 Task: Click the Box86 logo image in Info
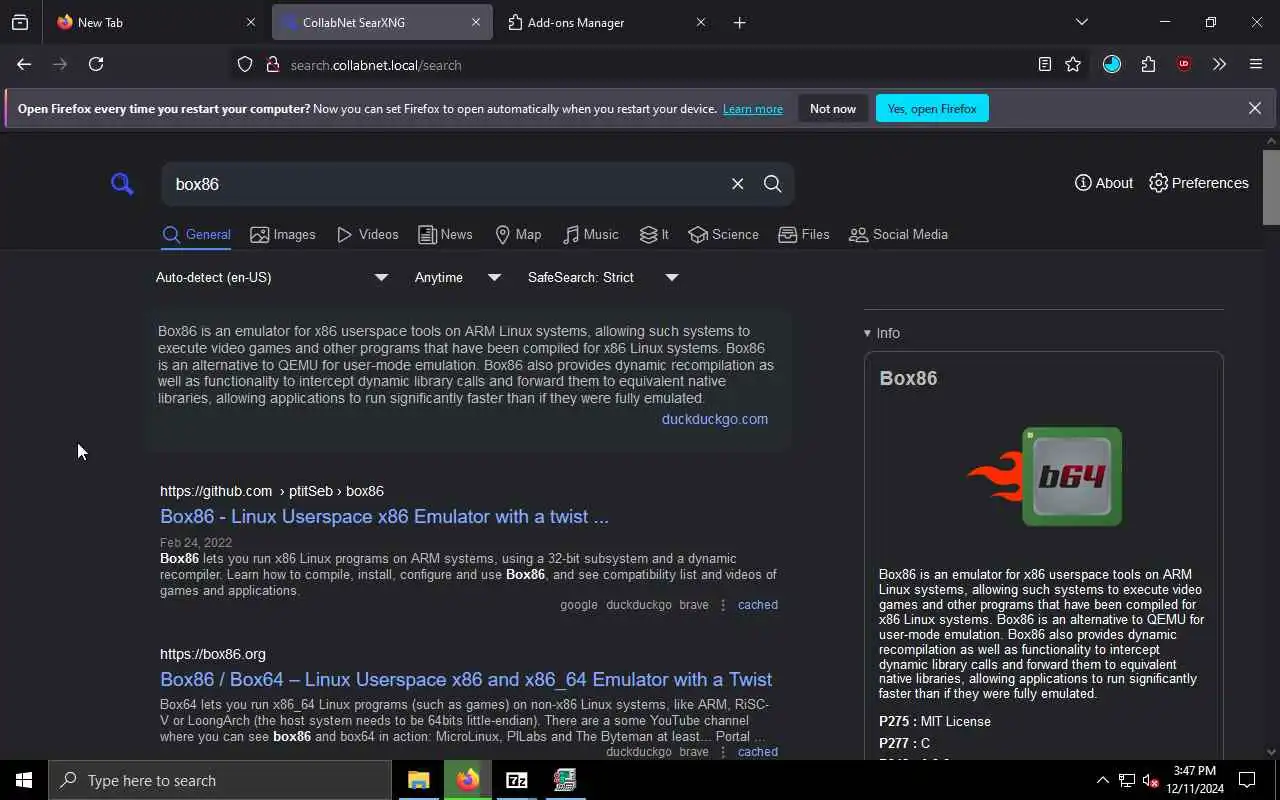(x=1044, y=476)
